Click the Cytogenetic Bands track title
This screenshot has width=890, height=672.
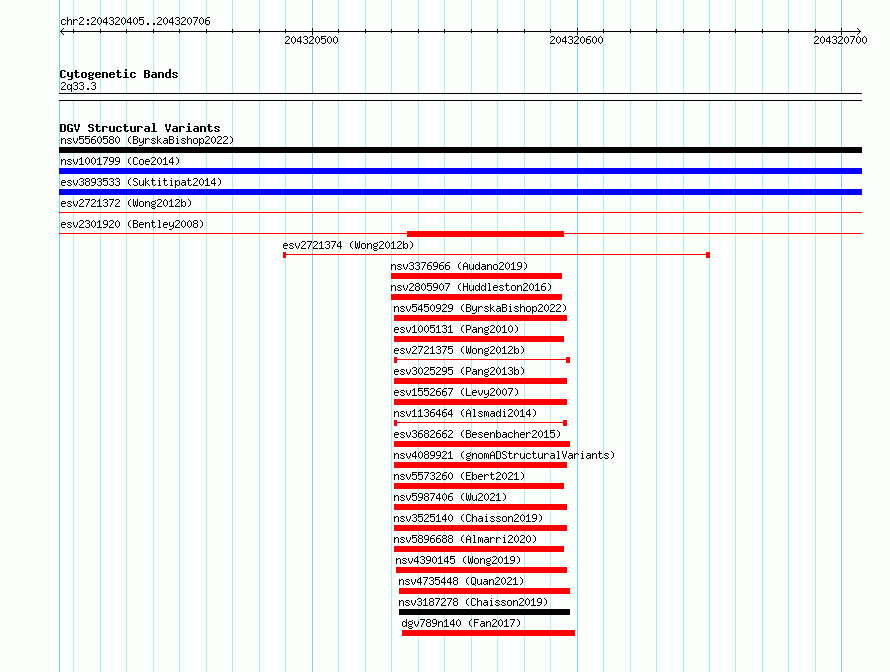[119, 74]
